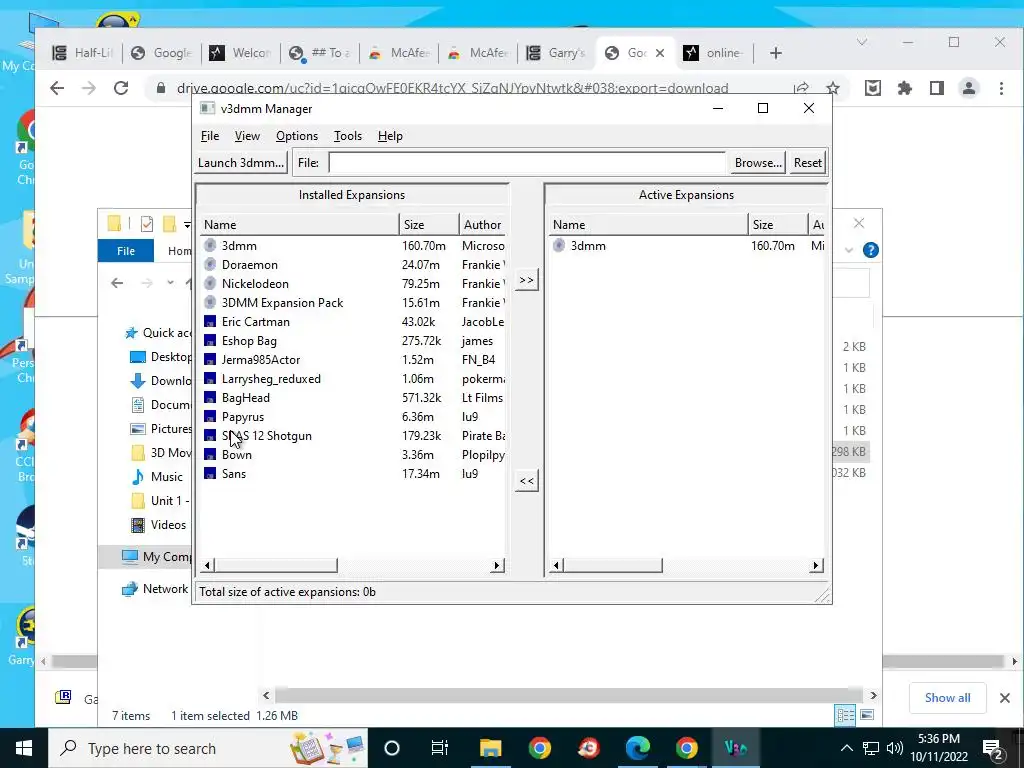Click the Windows Start button

(24, 748)
